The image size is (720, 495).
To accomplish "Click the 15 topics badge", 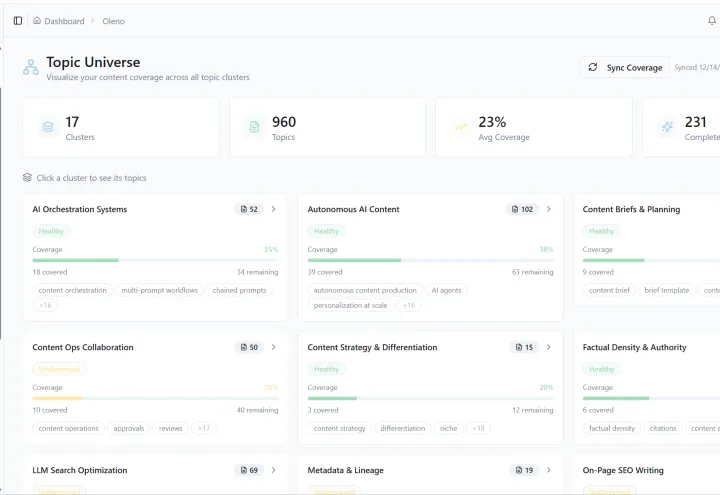I will coord(524,347).
